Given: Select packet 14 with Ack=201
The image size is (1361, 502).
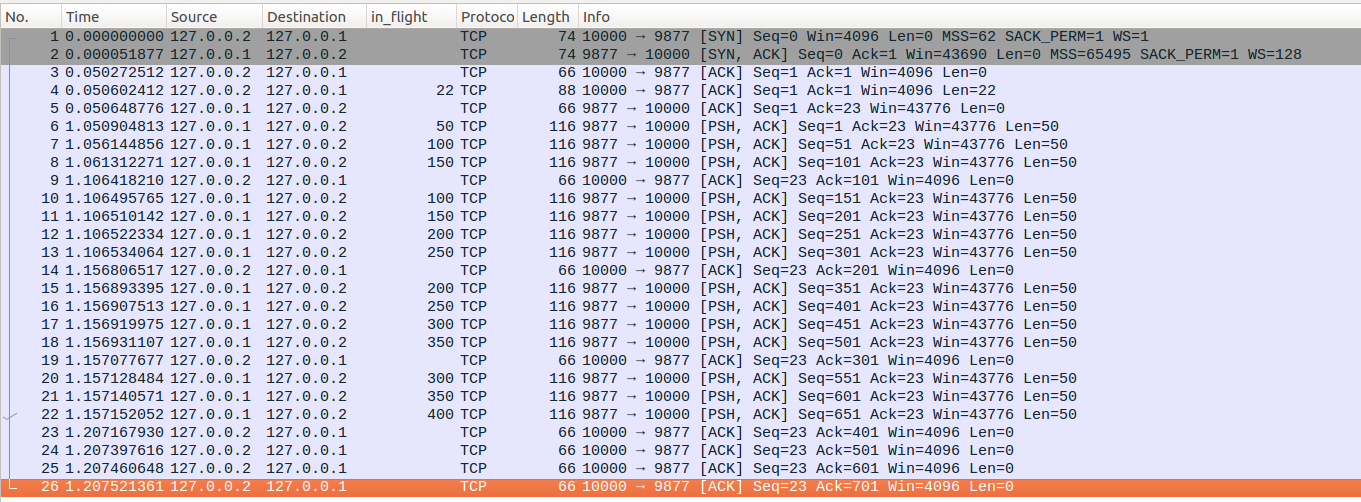Looking at the screenshot, I should click(x=680, y=271).
